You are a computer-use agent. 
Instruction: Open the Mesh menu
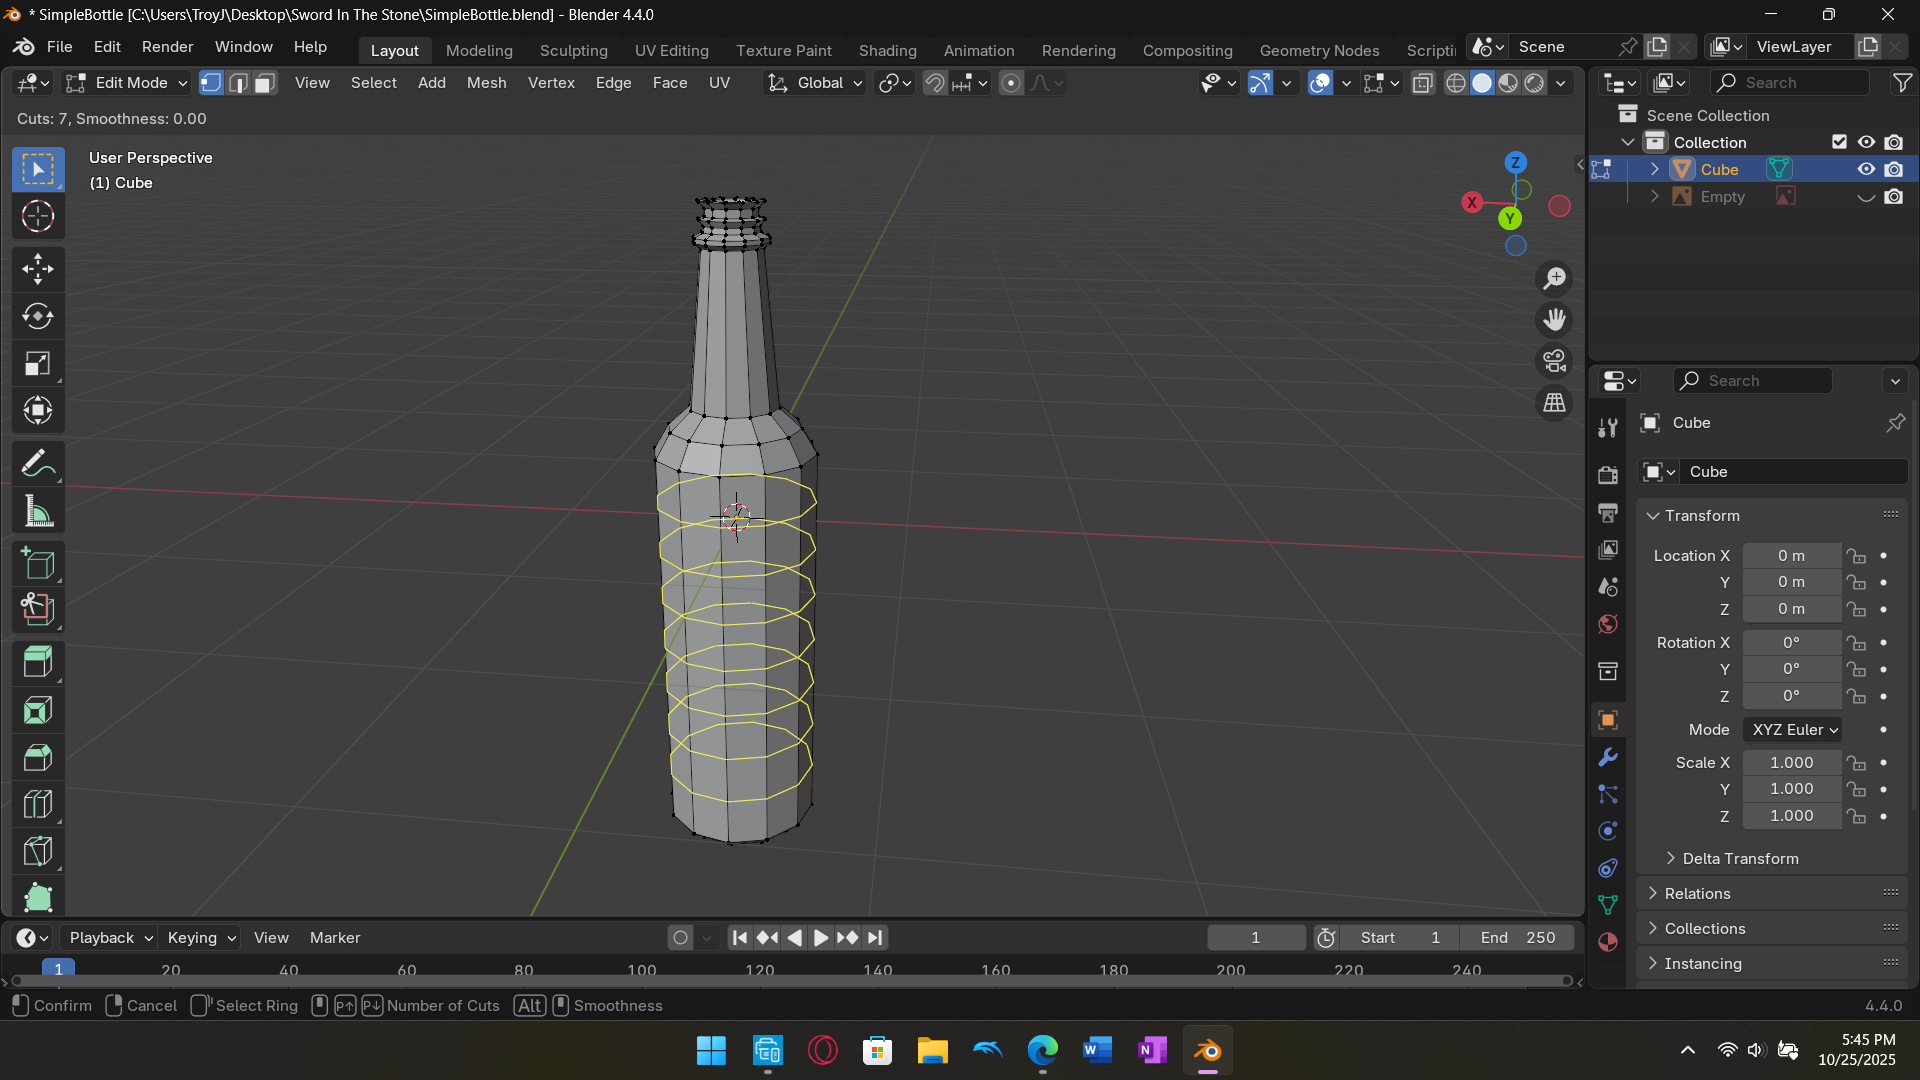(486, 83)
